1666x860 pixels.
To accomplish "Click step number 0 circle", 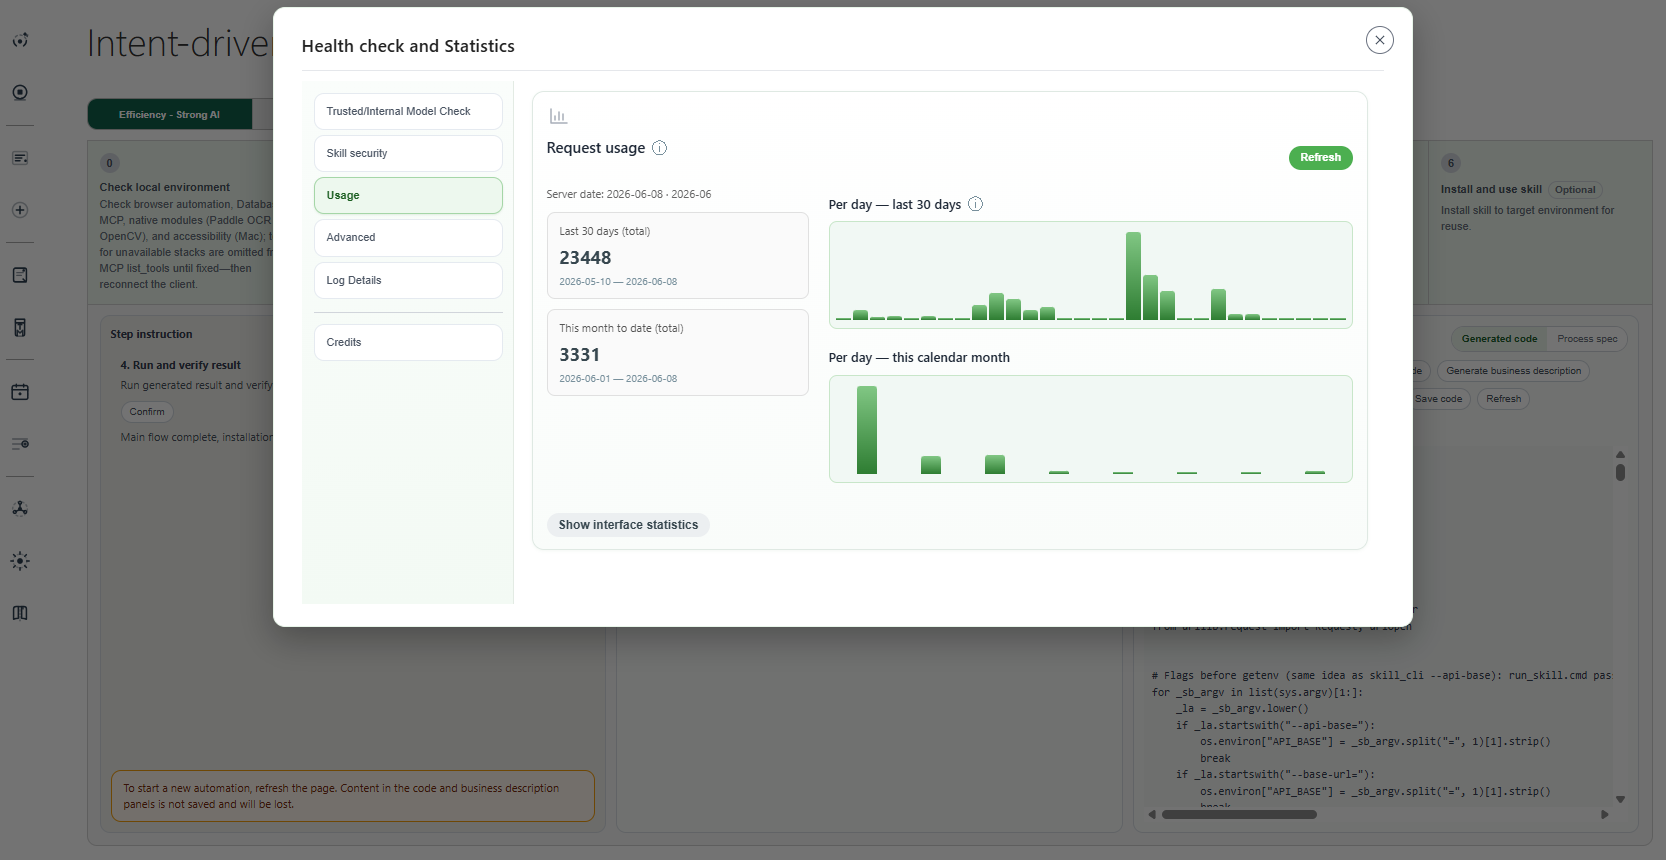I will pyautogui.click(x=110, y=163).
